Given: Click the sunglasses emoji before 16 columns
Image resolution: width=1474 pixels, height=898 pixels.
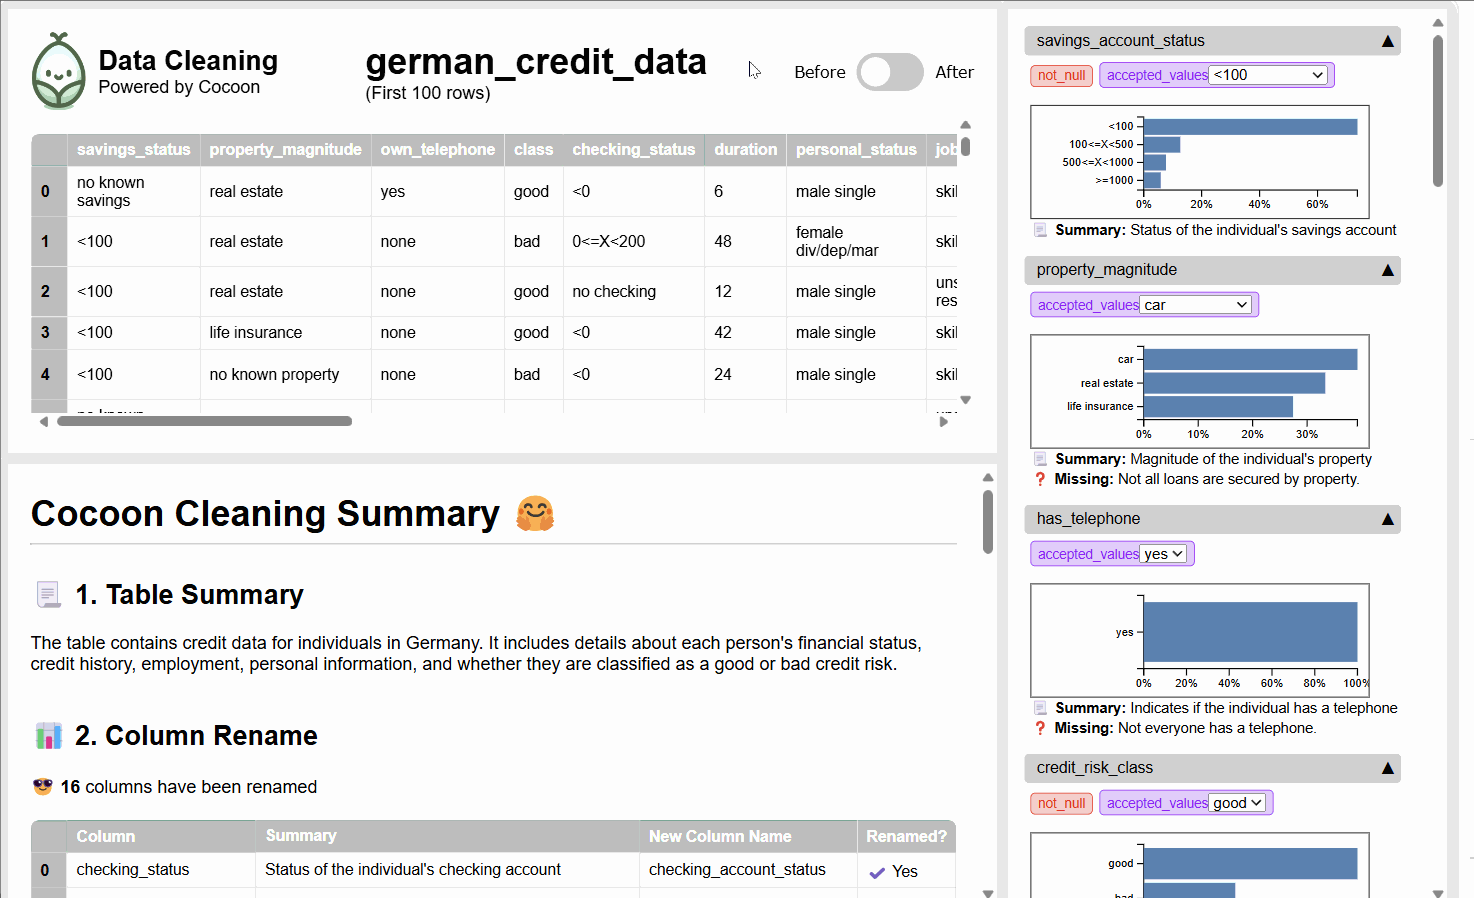Looking at the screenshot, I should point(42,786).
